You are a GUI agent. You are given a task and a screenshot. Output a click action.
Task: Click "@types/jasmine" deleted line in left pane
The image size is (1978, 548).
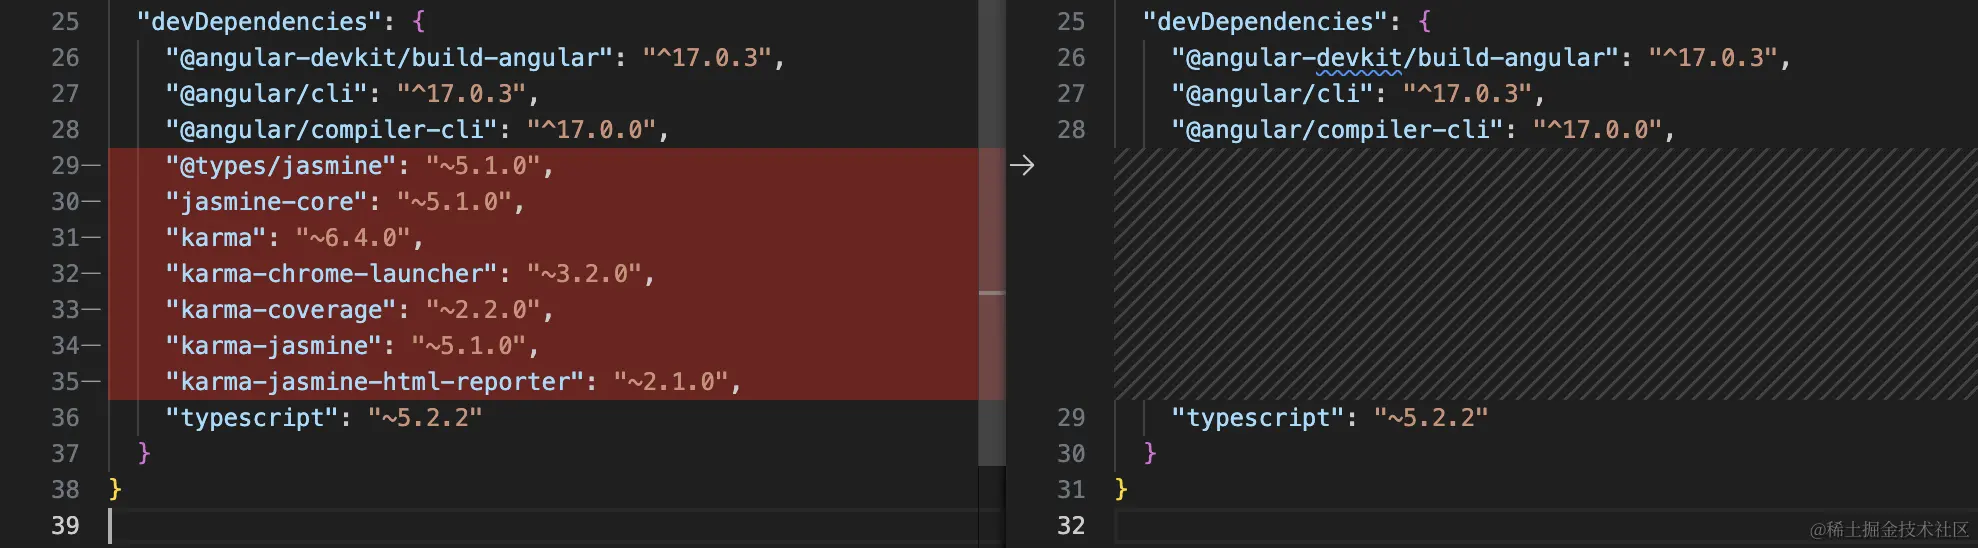(360, 165)
